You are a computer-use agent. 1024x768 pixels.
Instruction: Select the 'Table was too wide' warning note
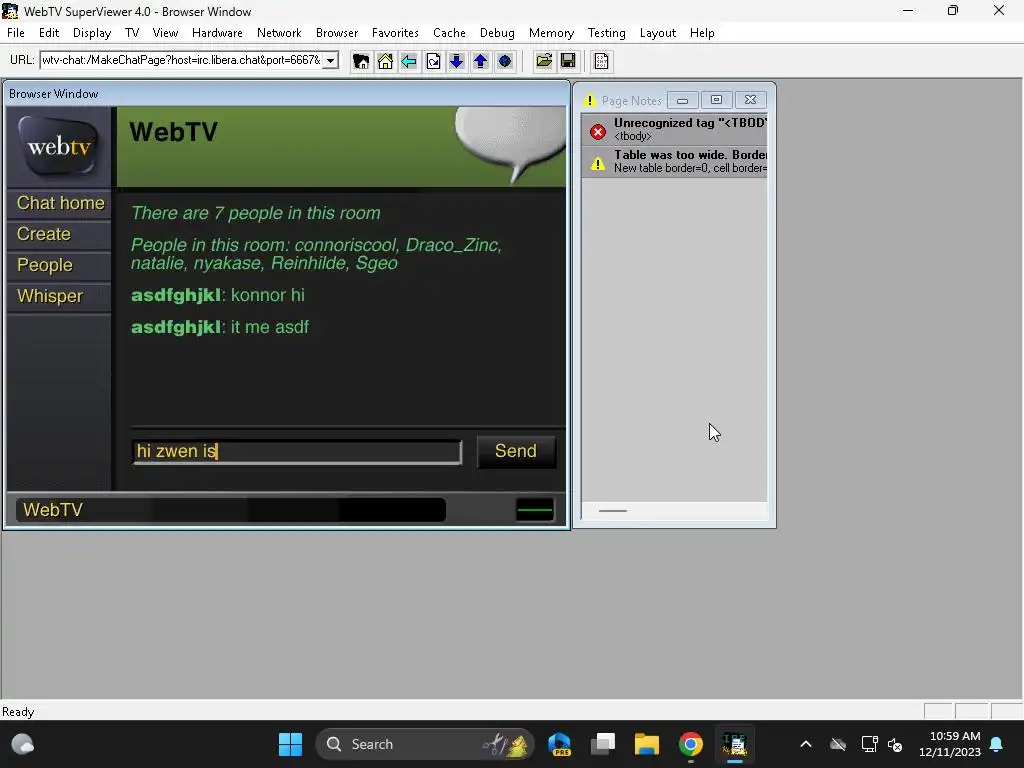point(675,161)
